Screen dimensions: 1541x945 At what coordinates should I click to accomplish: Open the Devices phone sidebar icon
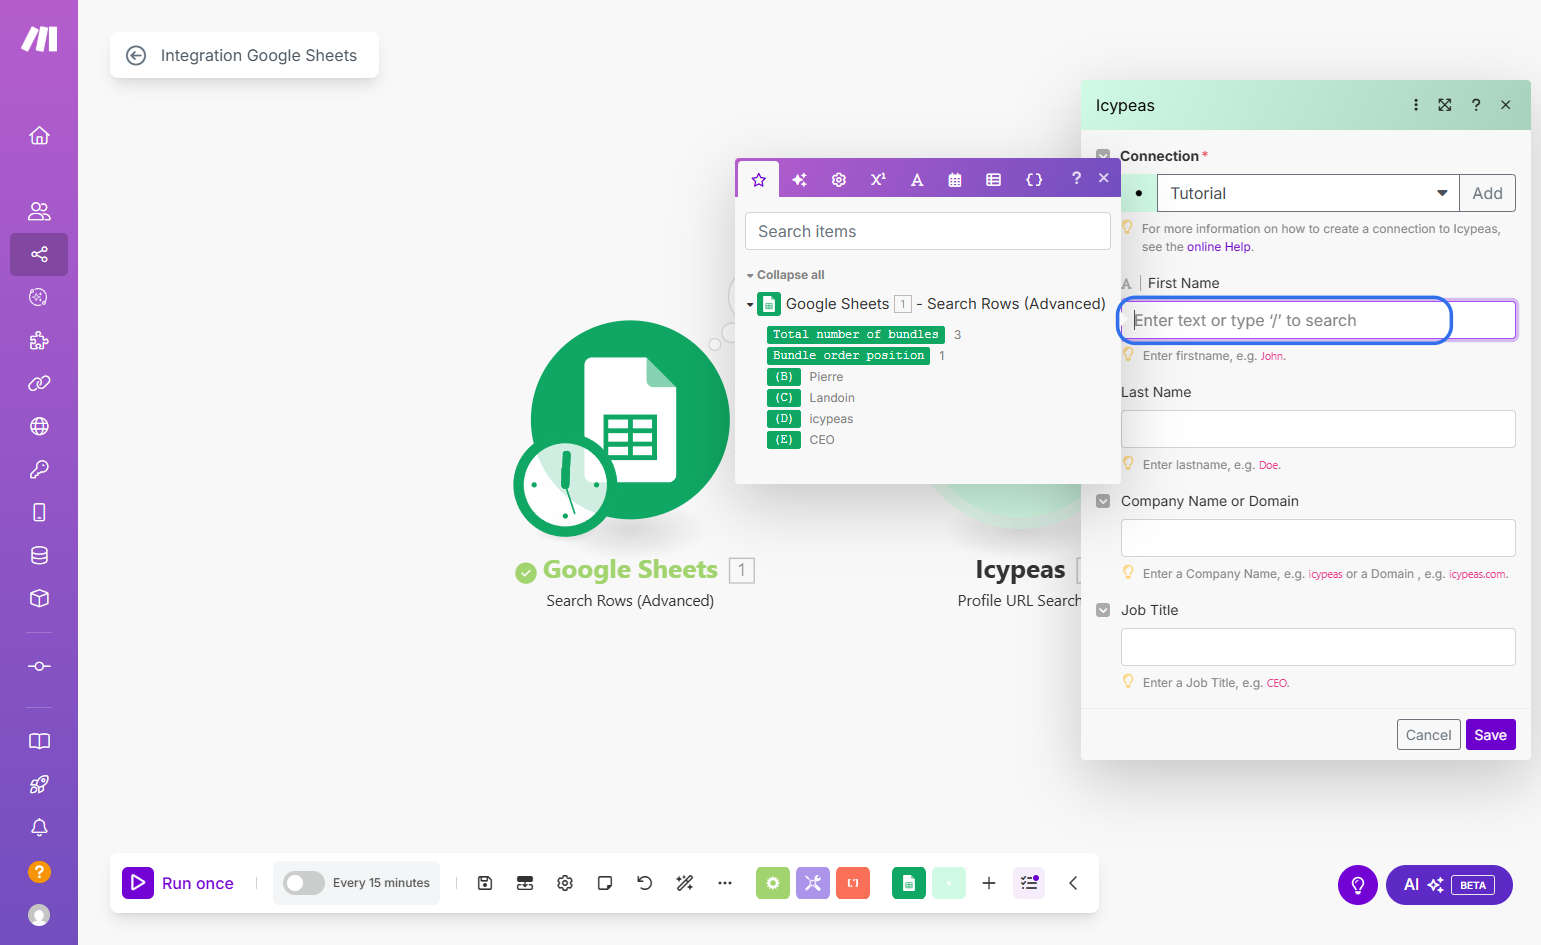39,512
